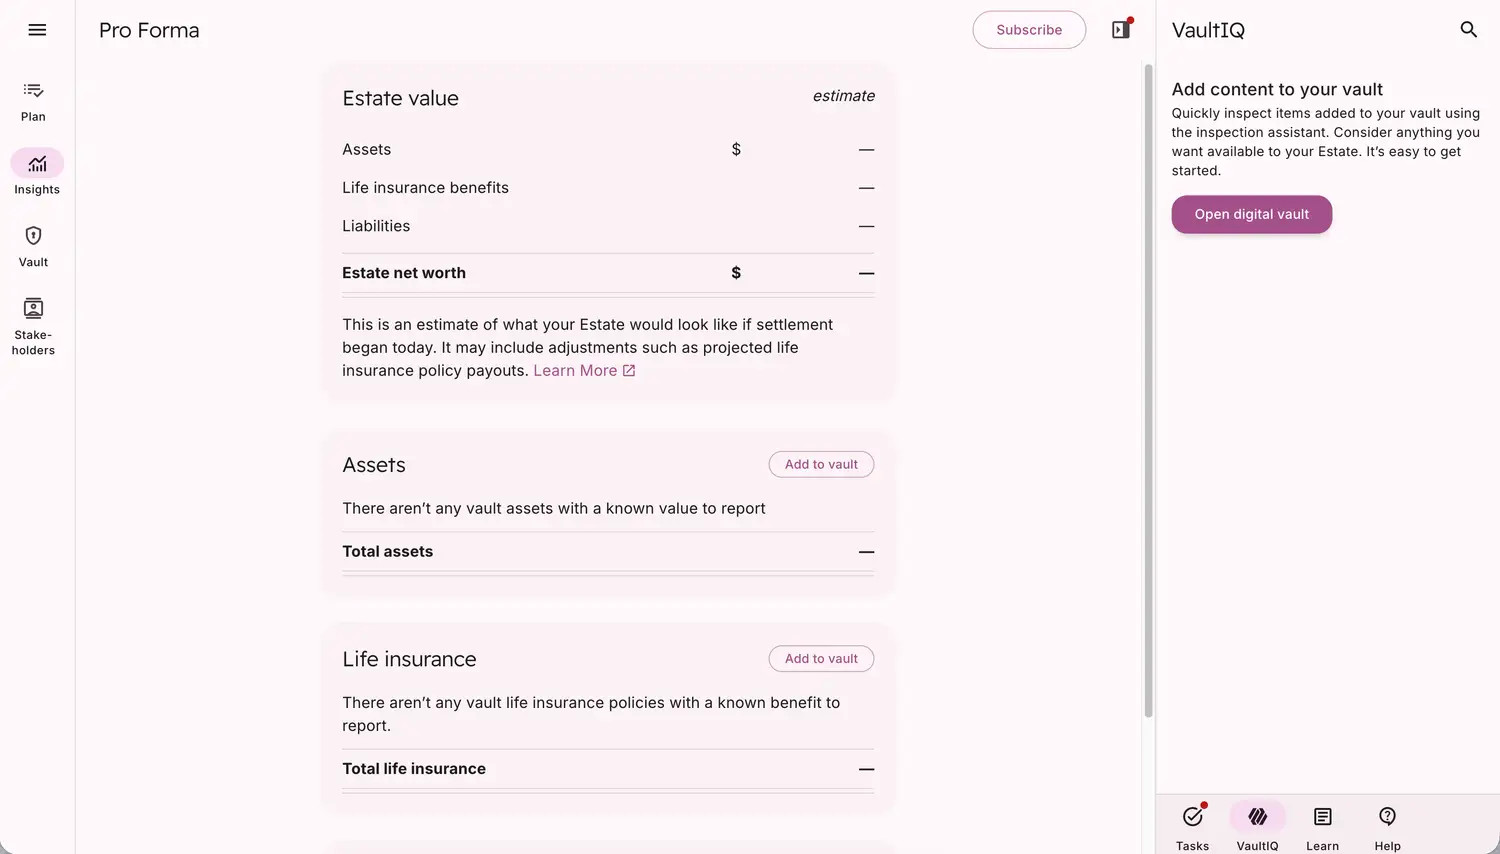Click the Subscribe button
The height and width of the screenshot is (854, 1500).
pos(1029,30)
